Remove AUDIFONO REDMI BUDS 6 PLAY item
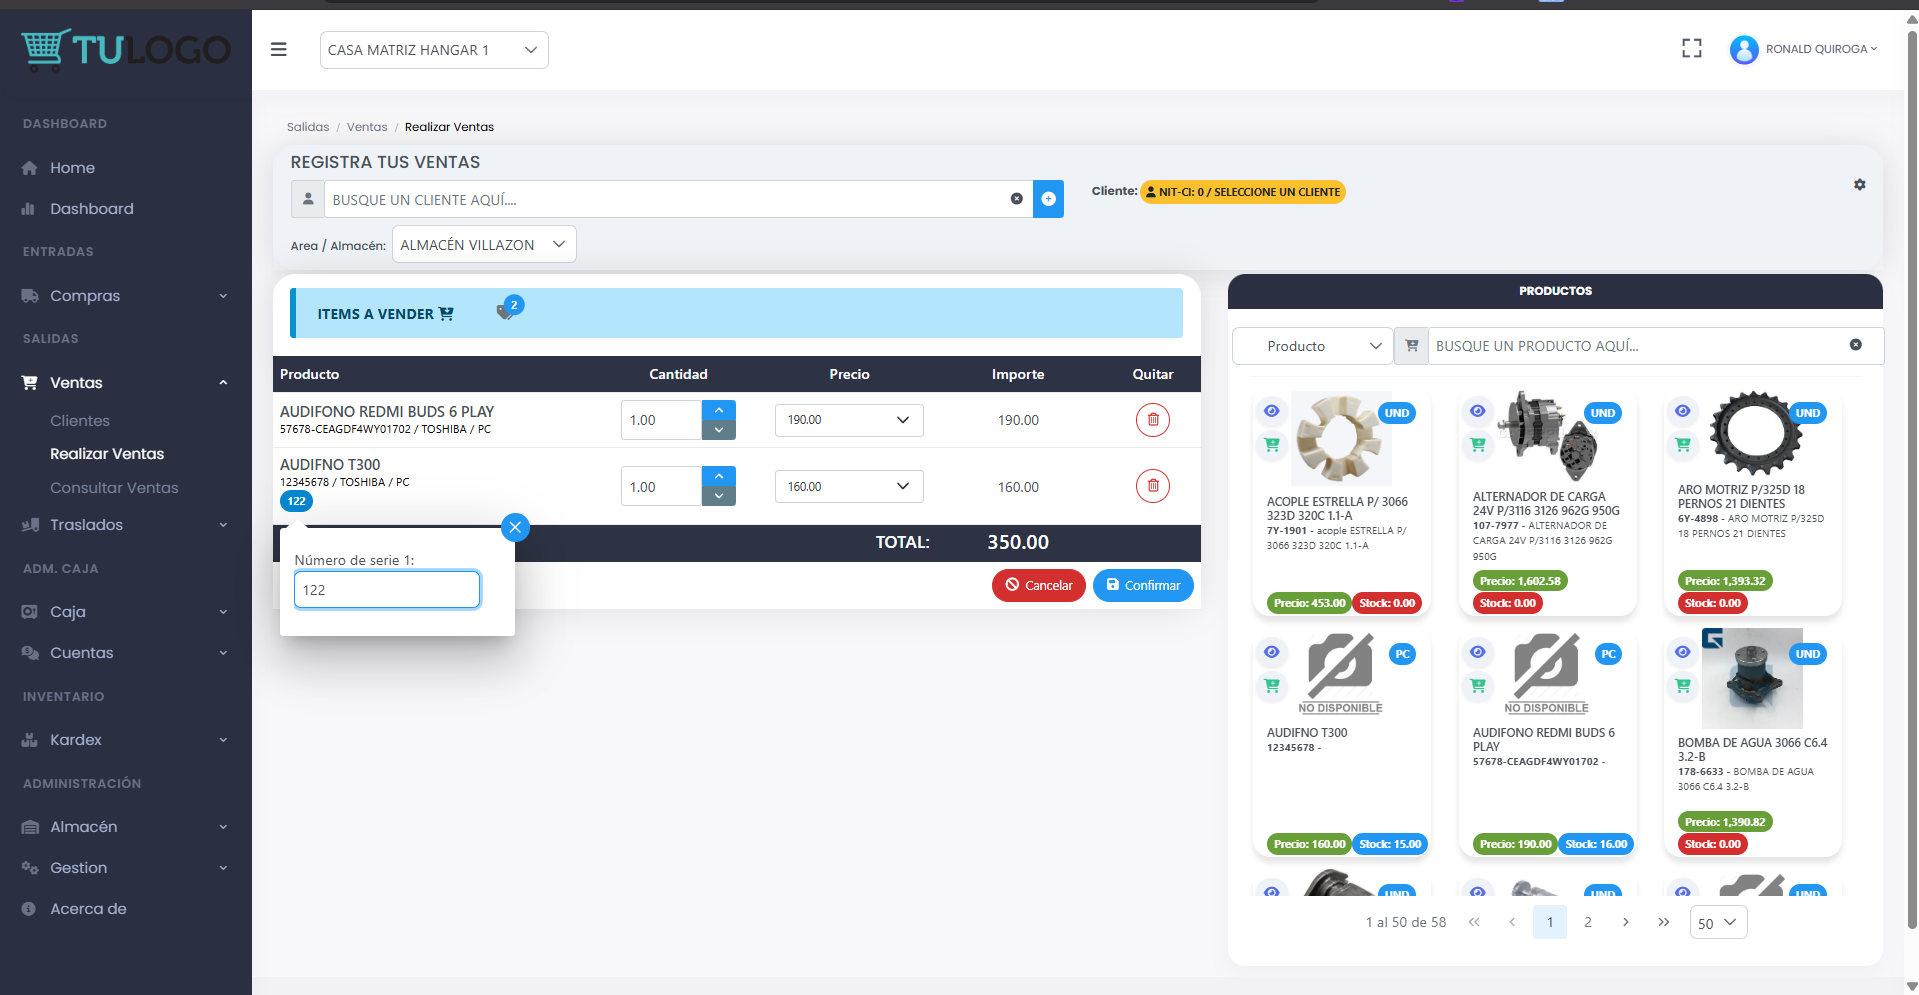Image resolution: width=1919 pixels, height=995 pixels. click(1152, 420)
